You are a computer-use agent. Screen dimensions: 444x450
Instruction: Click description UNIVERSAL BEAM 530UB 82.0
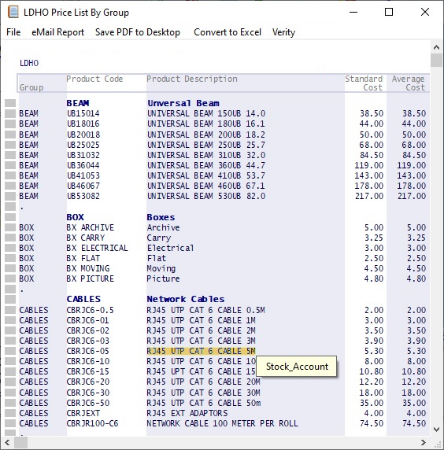[206, 196]
